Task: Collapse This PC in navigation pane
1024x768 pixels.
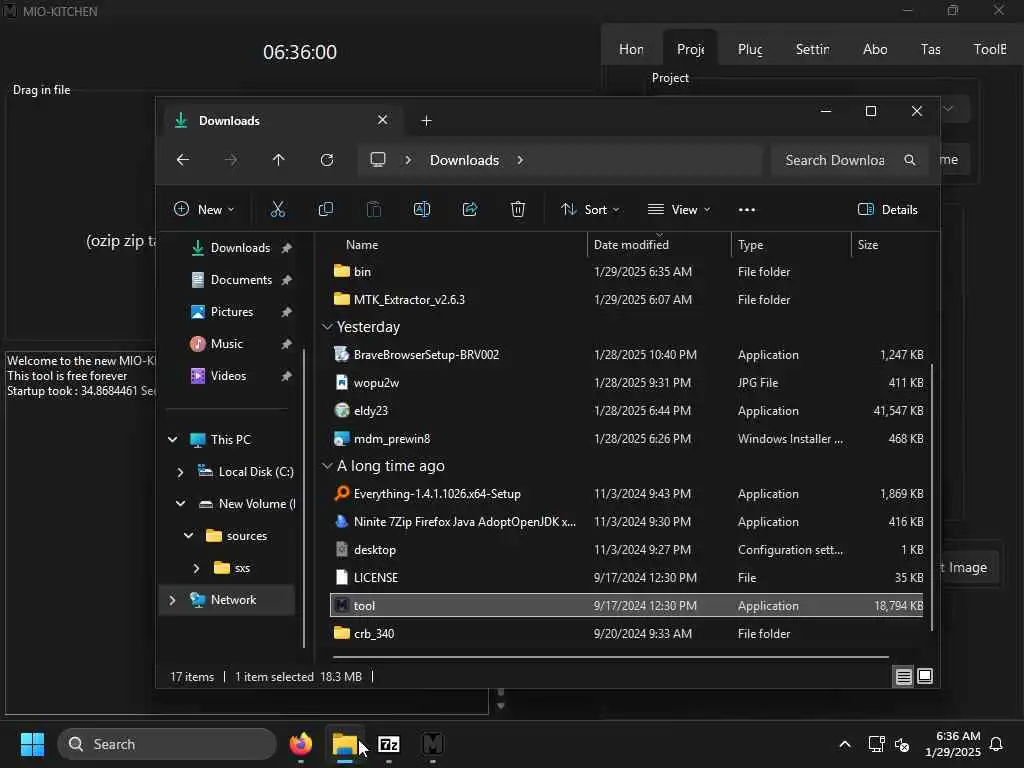Action: 172,440
